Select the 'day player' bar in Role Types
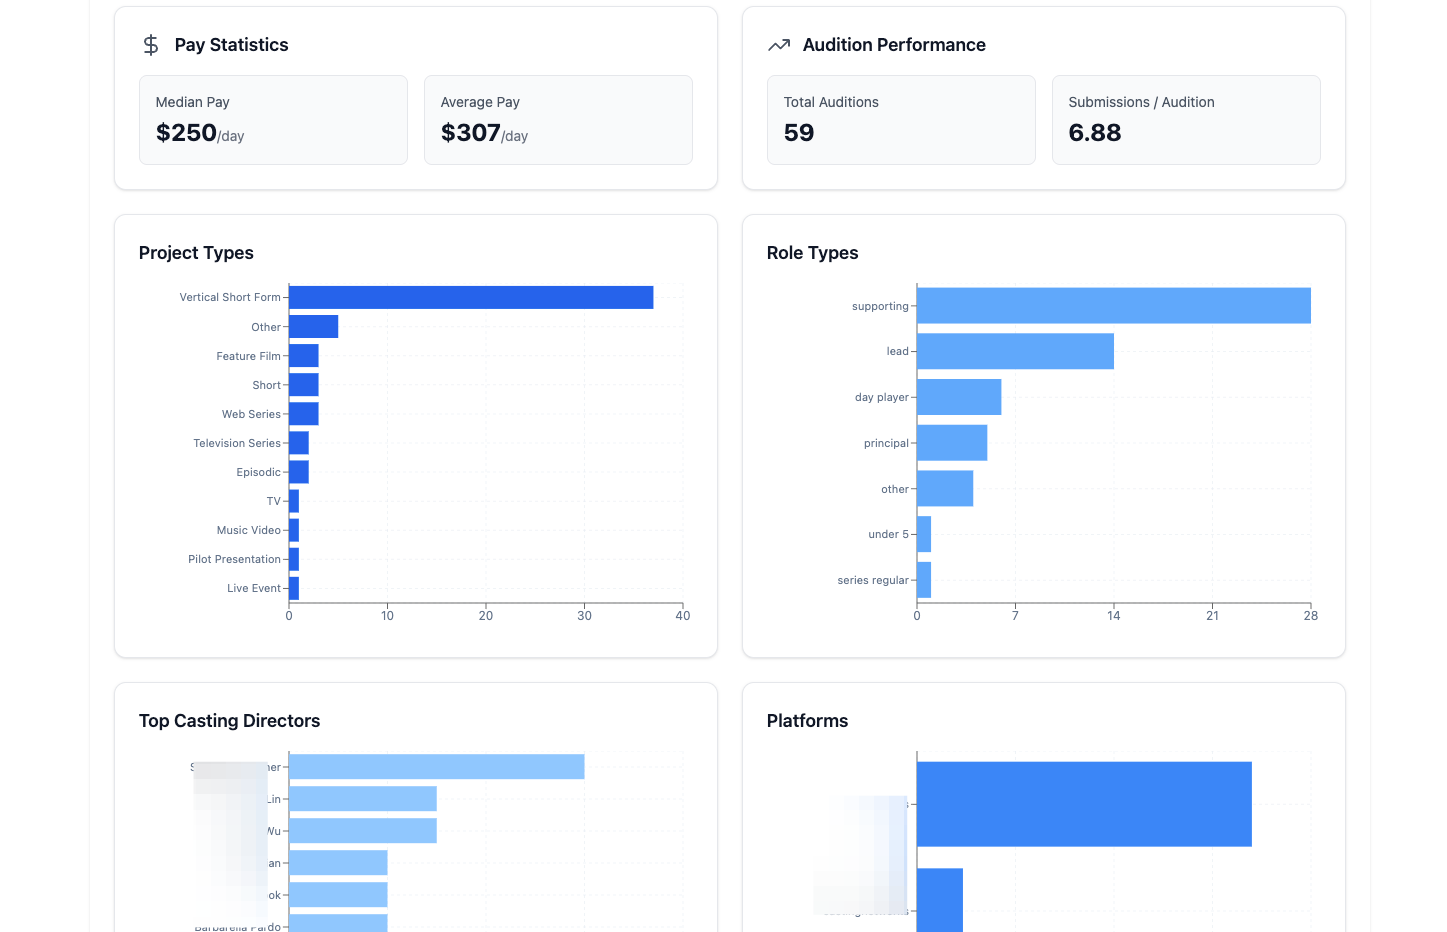1447x932 pixels. click(x=957, y=397)
